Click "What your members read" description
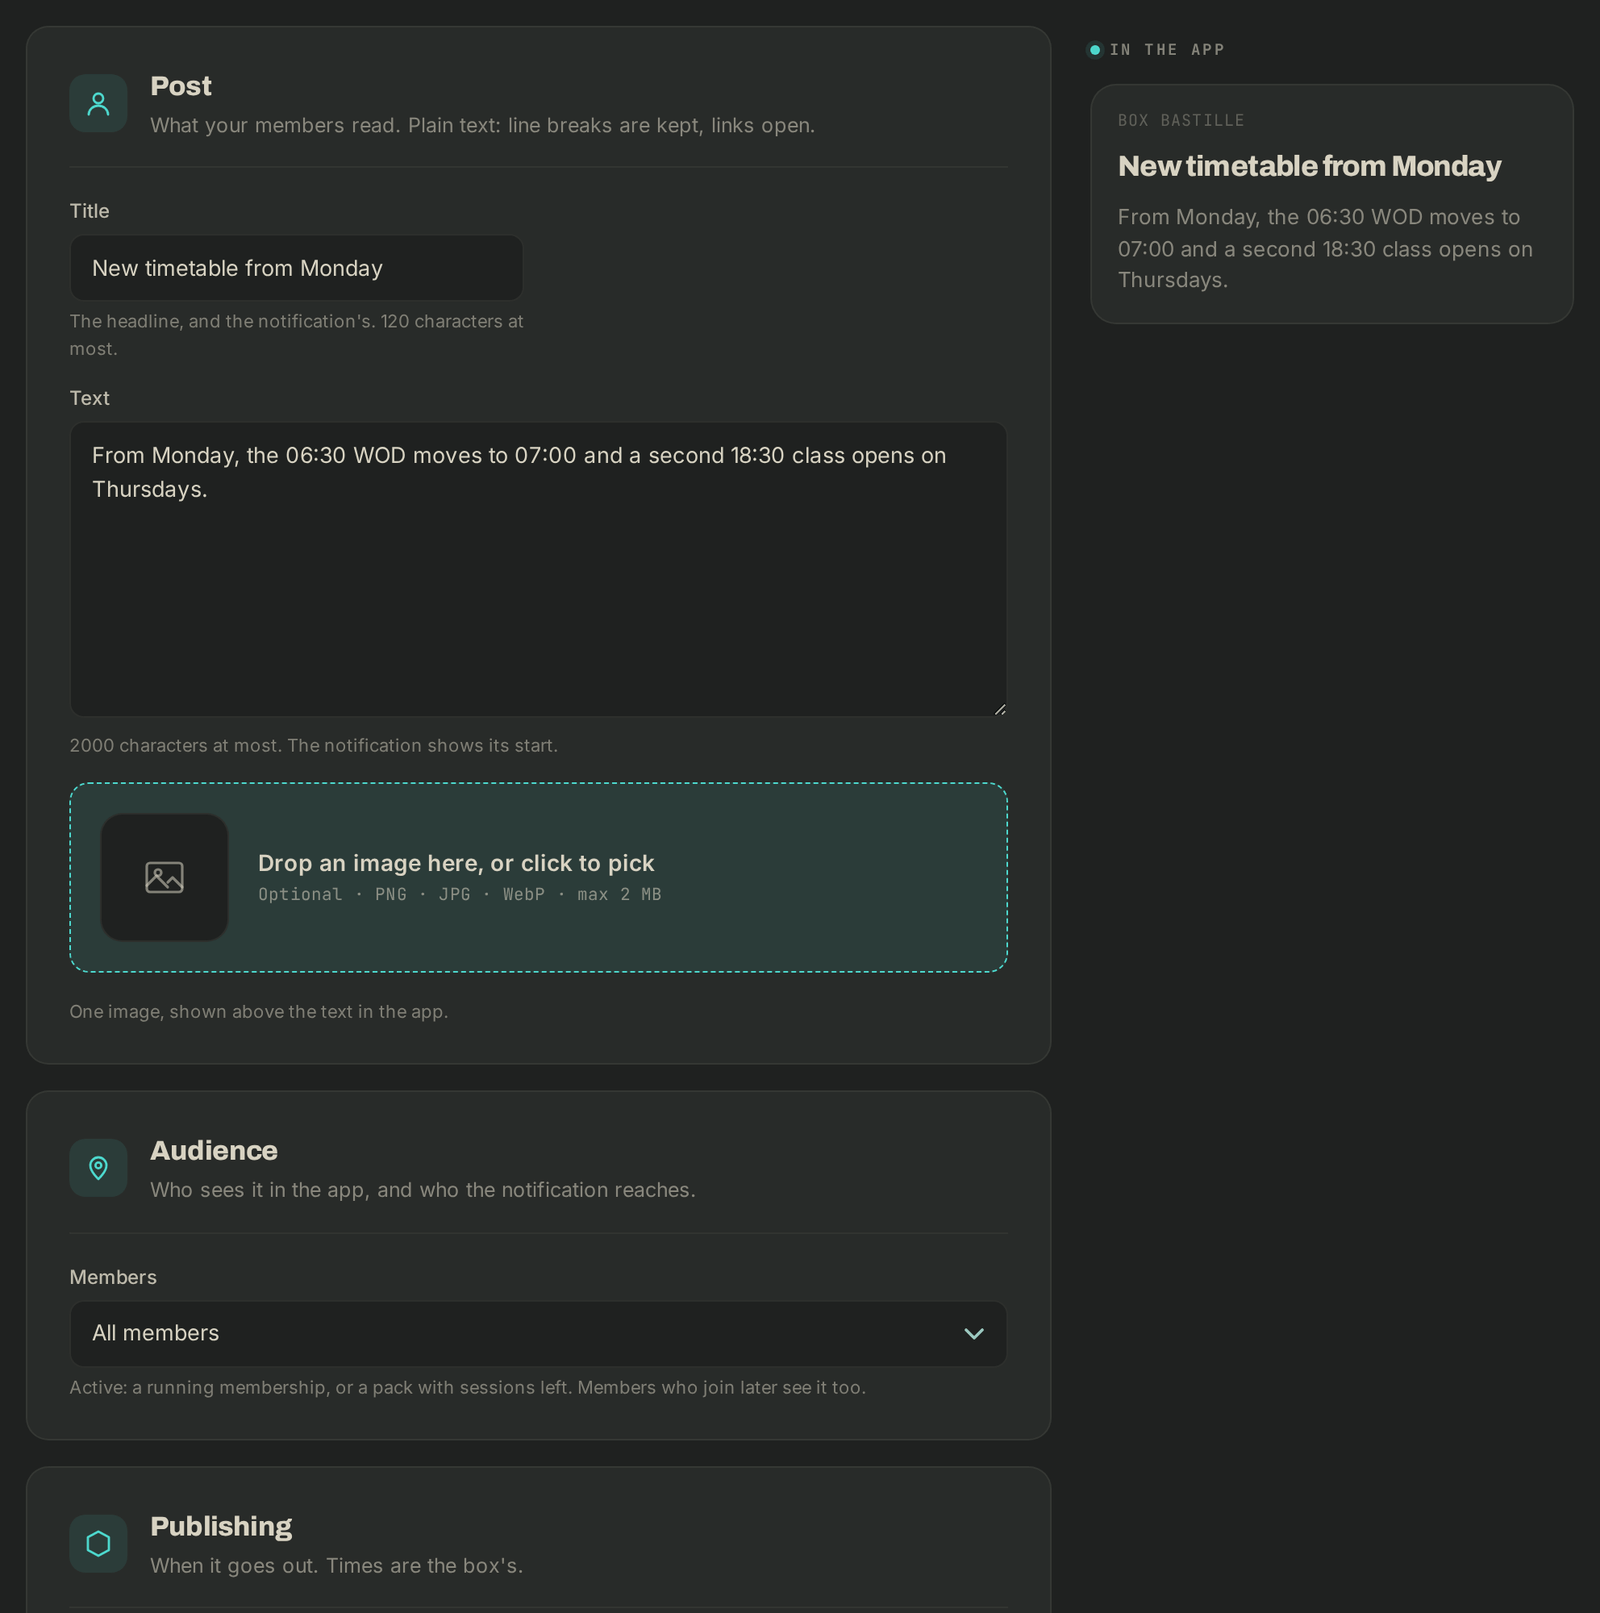 click(x=483, y=126)
